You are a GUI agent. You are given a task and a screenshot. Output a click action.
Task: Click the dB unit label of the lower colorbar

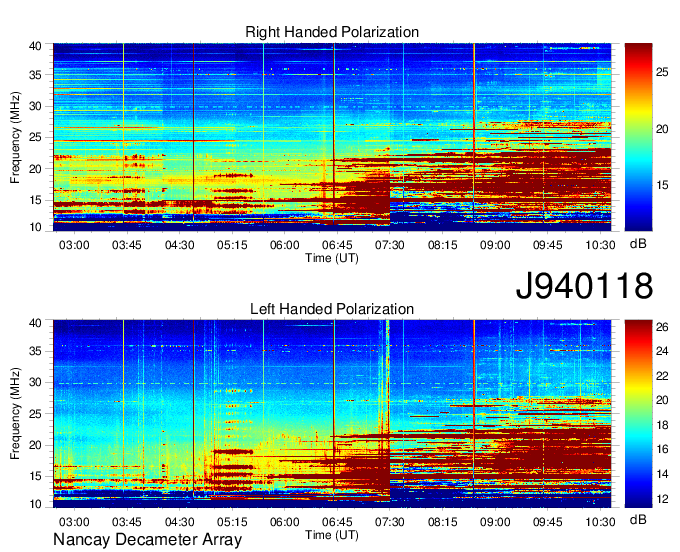(x=638, y=520)
